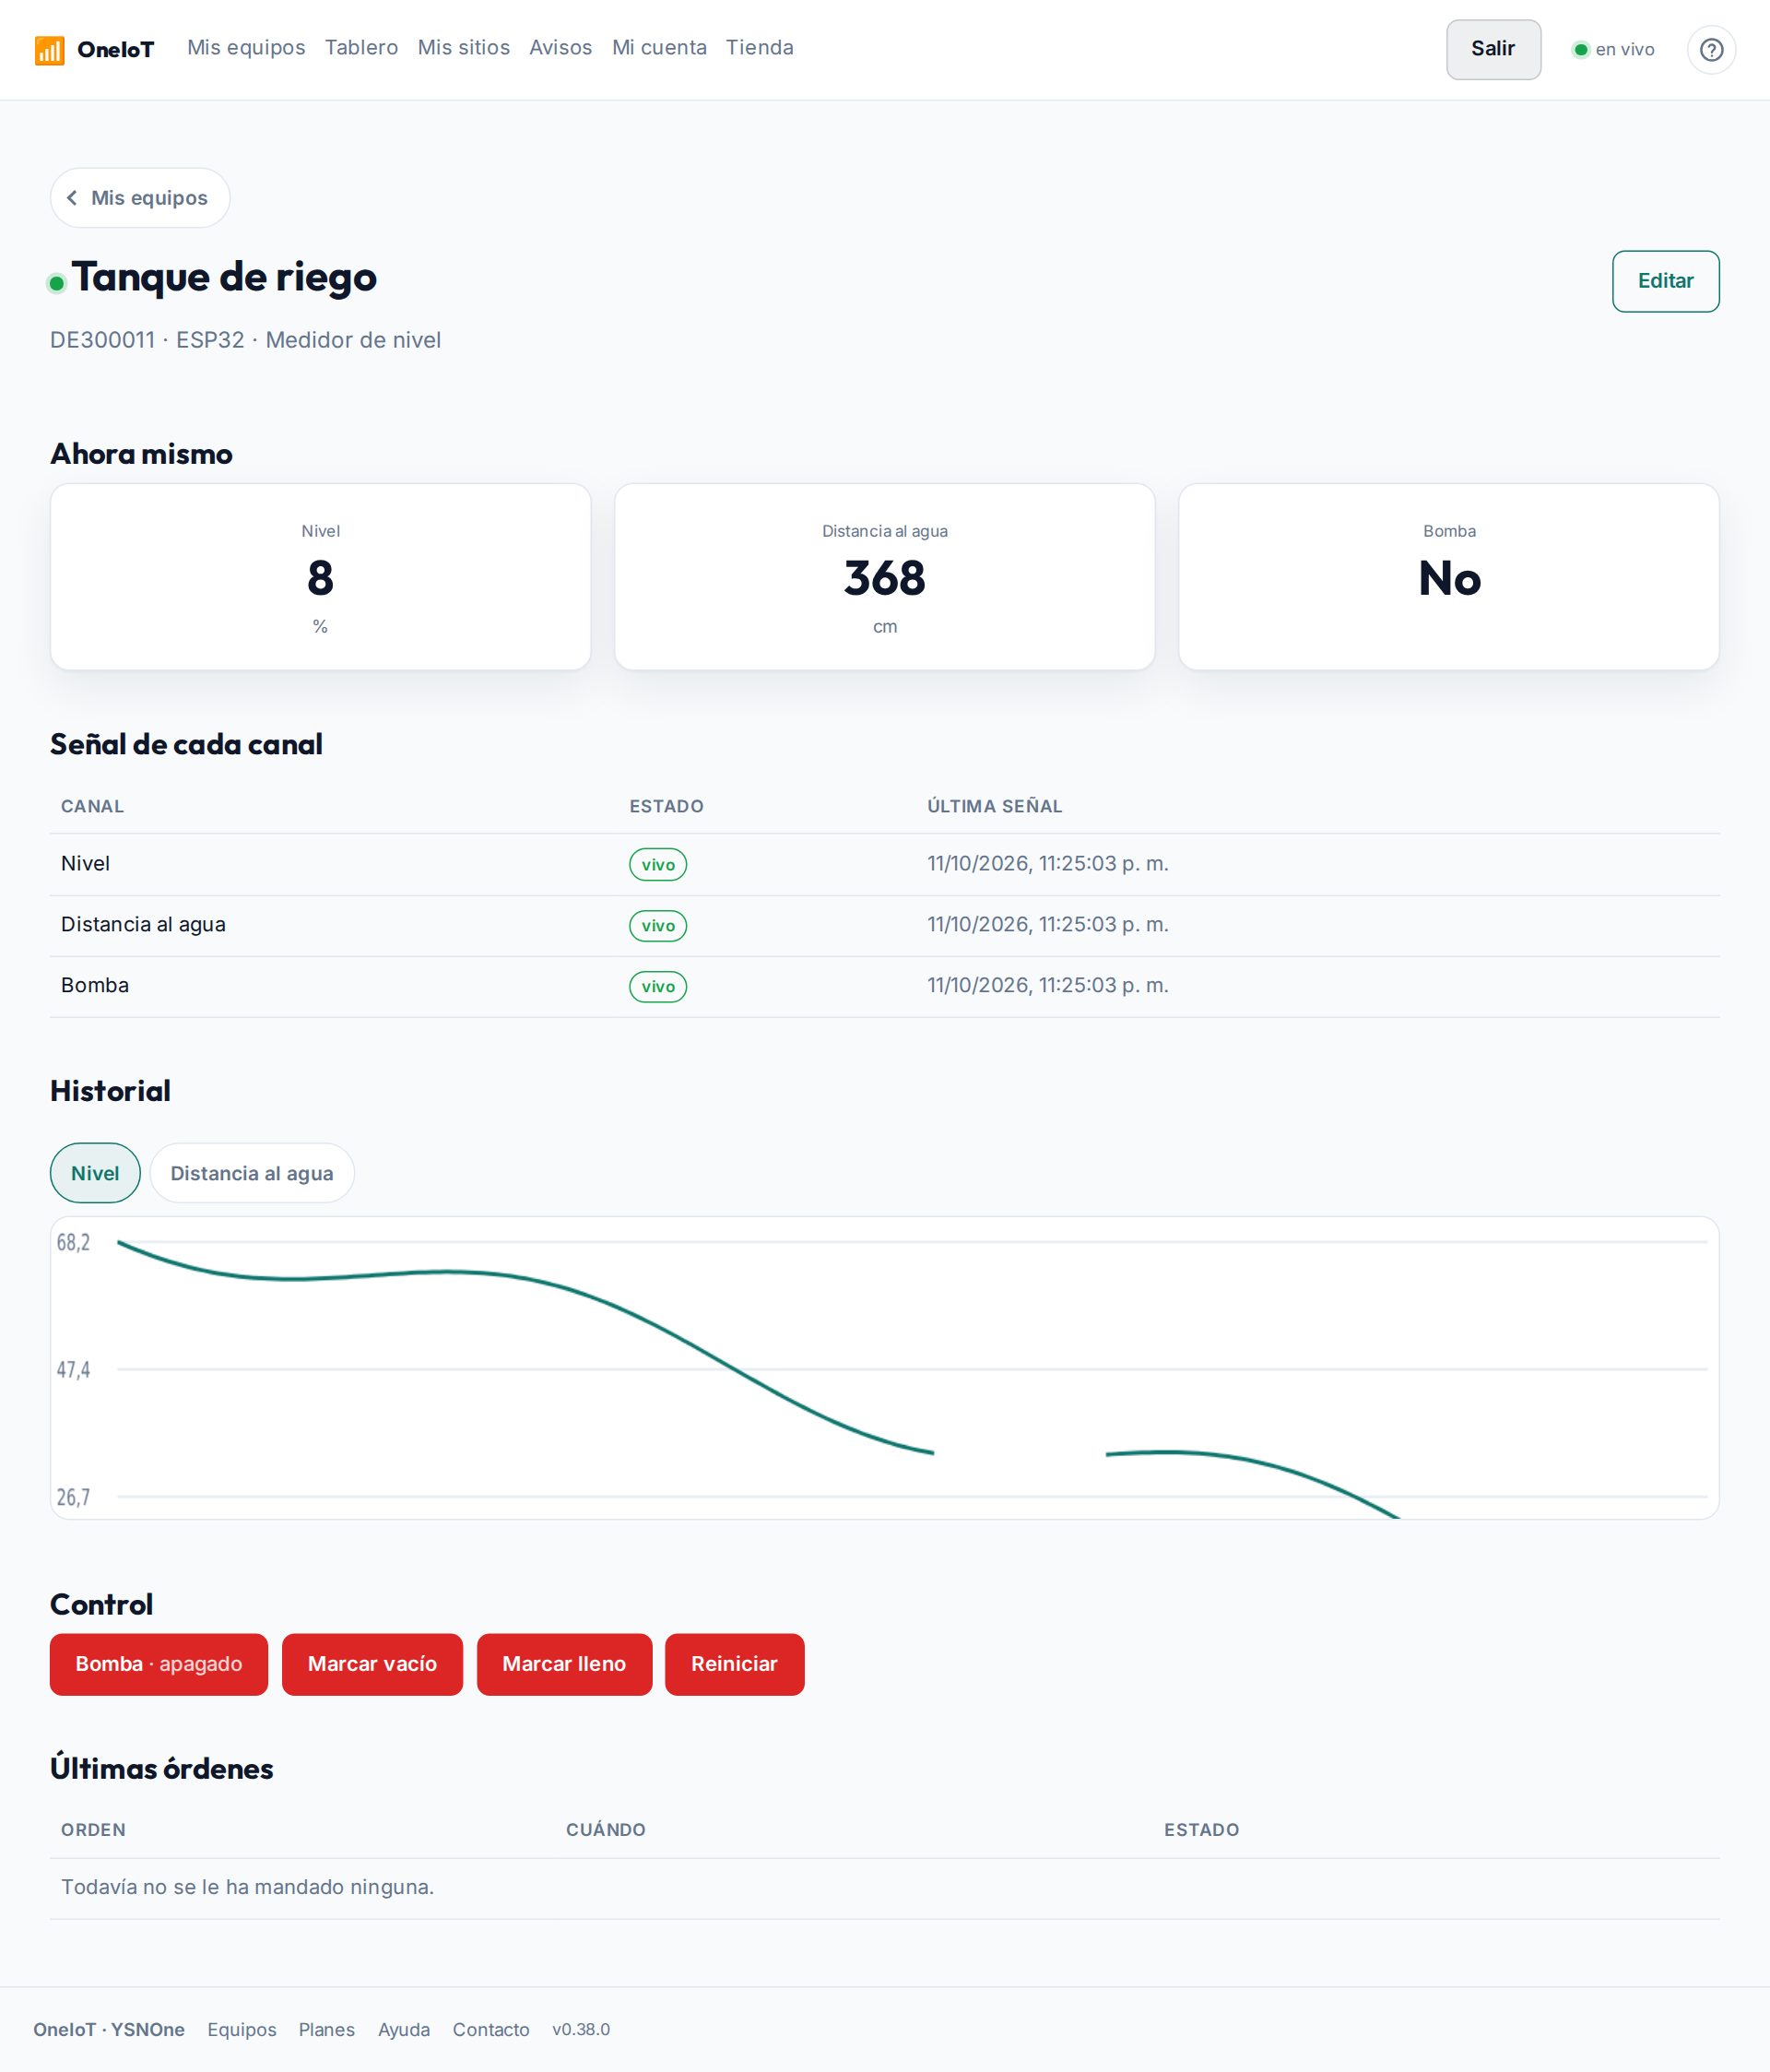Screen dimensions: 1770x2072
Task: Open Mis sitios menu item
Action: pos(463,47)
